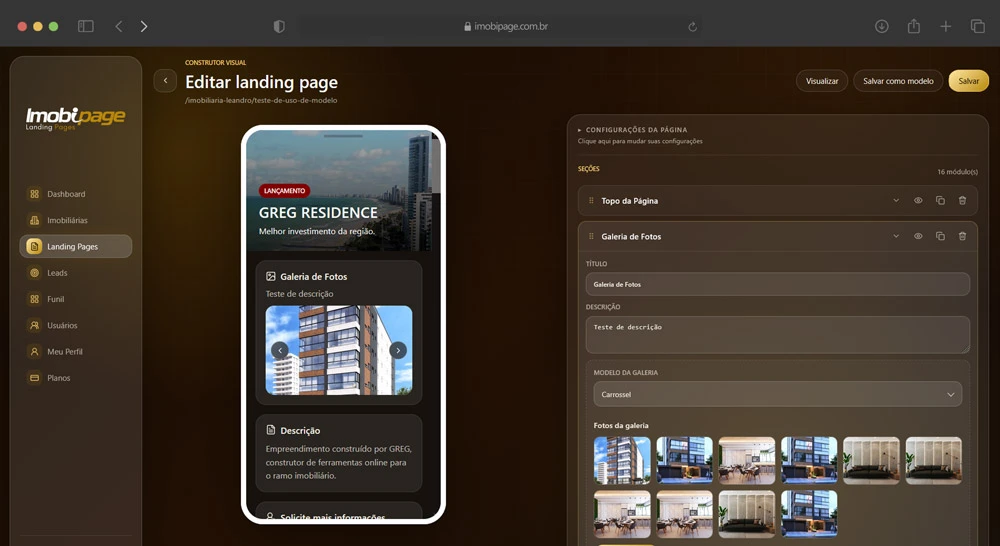Click the LANÇAMENTO badge in preview
This screenshot has height=546, width=1000.
click(x=284, y=191)
